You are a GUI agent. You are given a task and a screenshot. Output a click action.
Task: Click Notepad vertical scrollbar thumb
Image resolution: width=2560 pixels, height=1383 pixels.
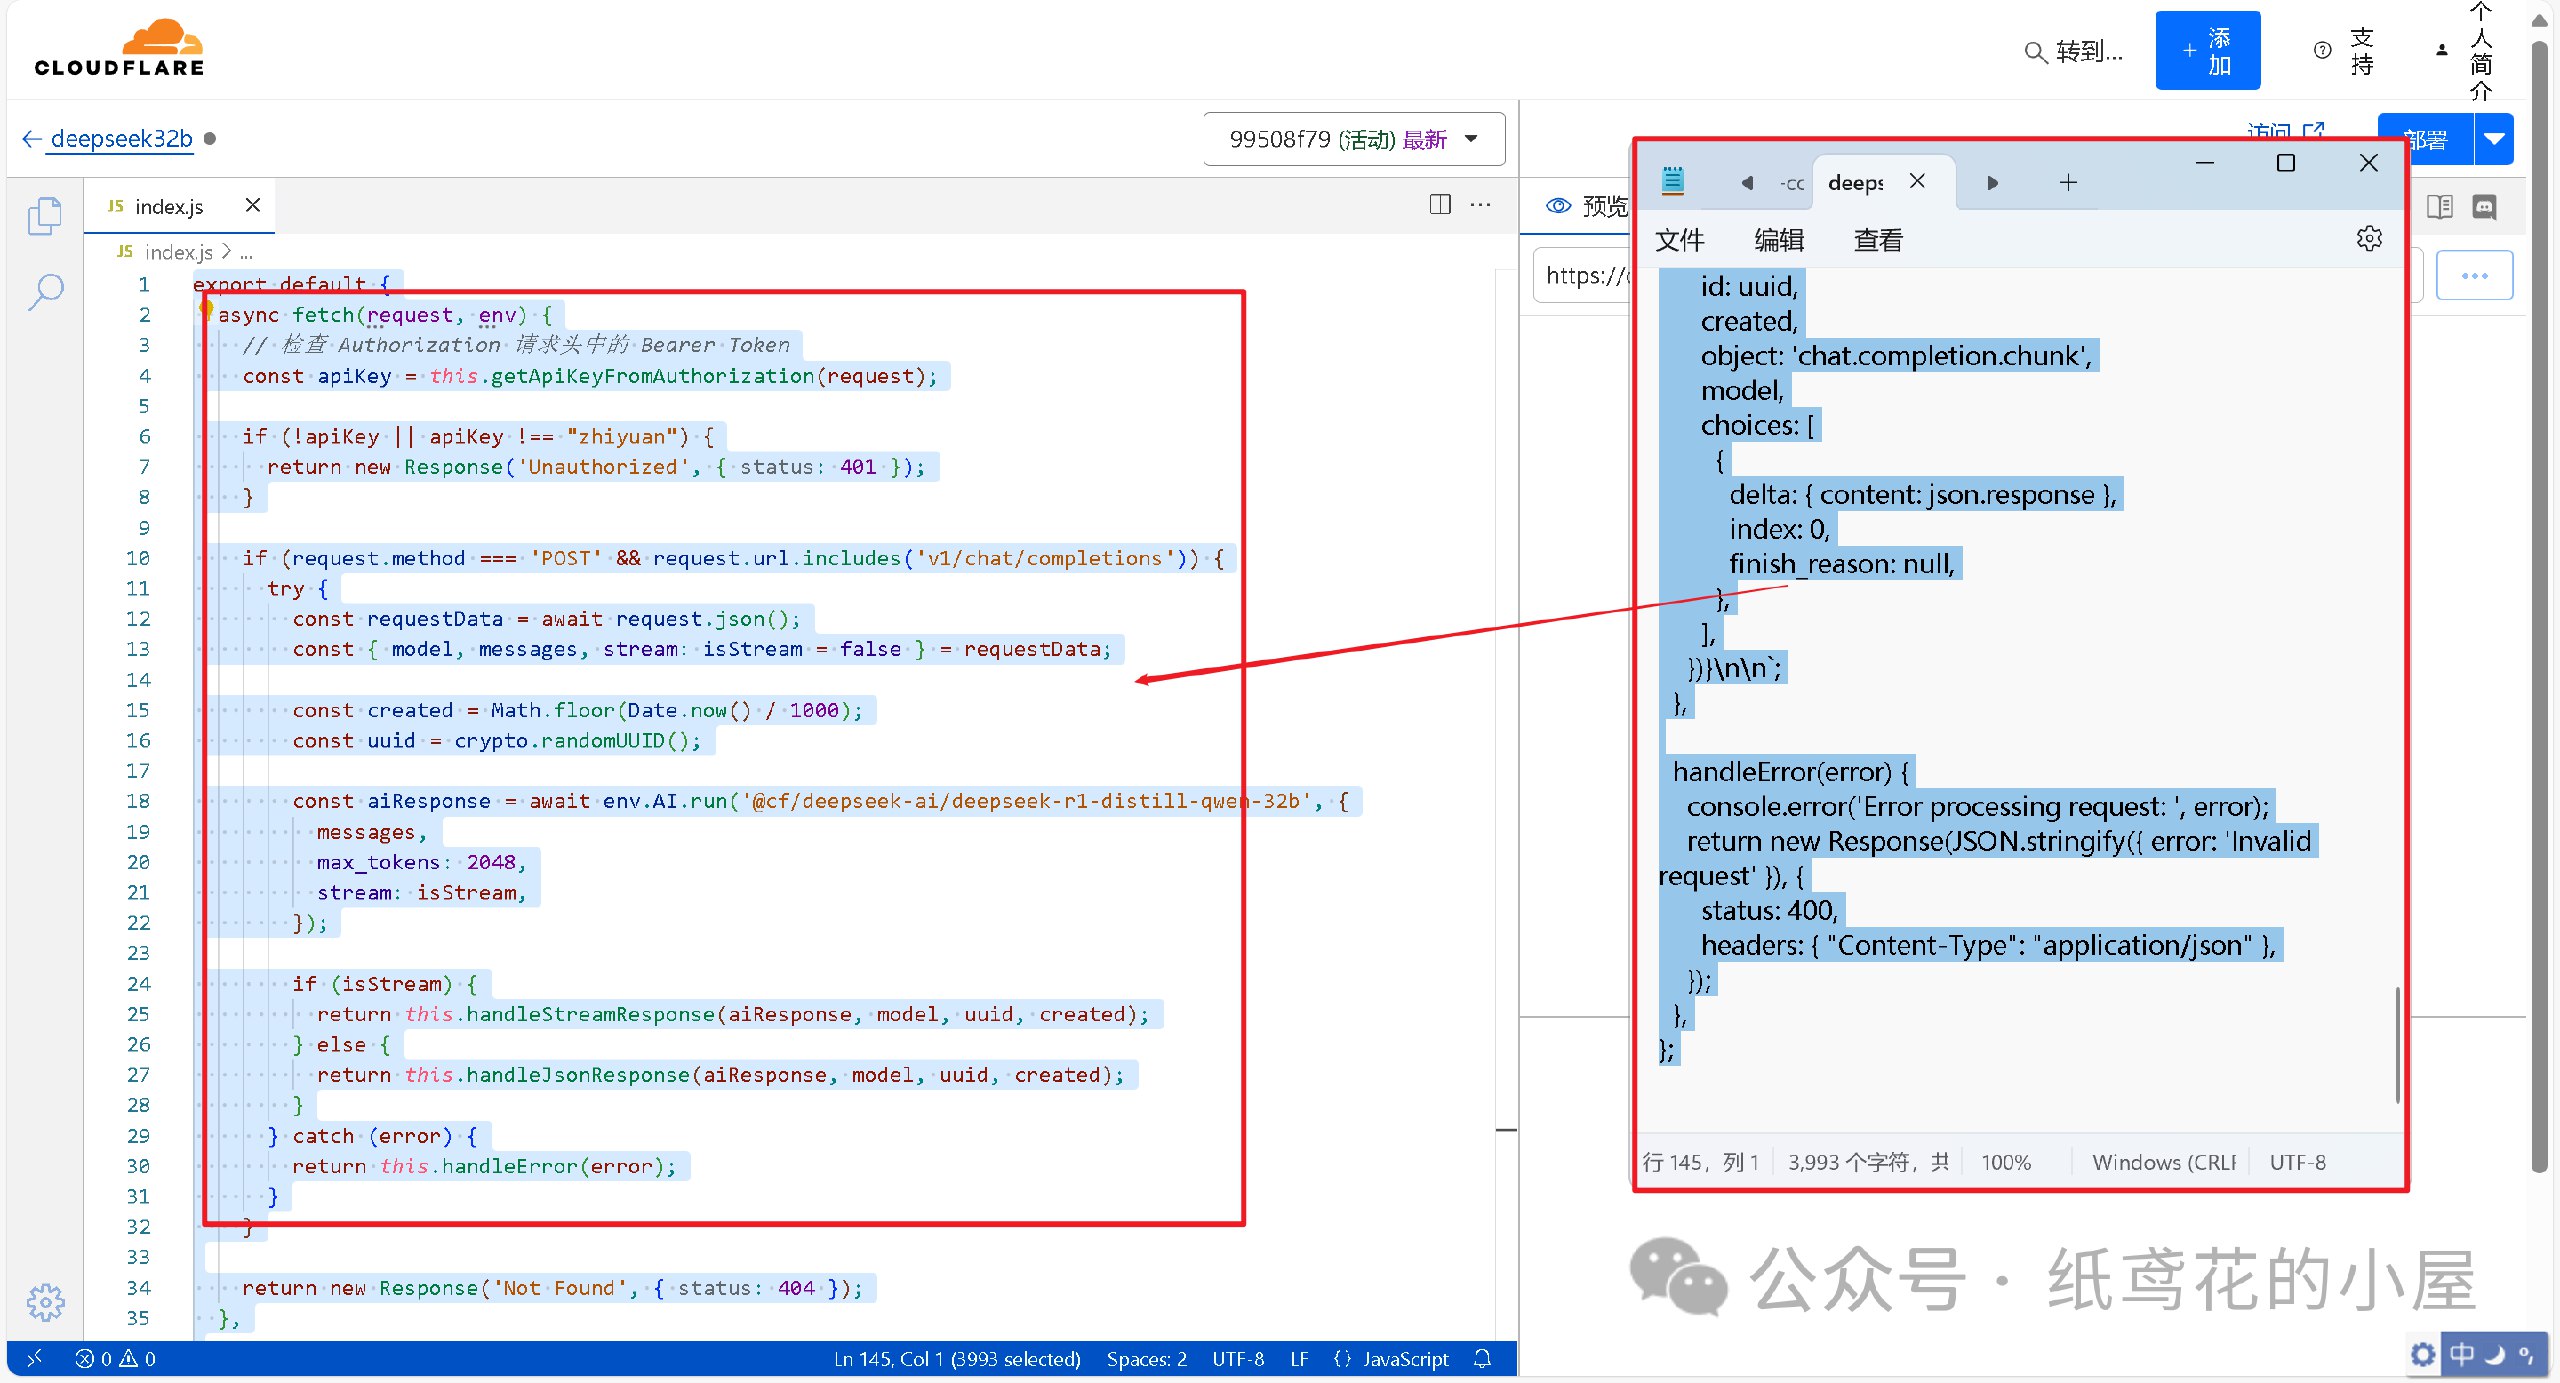coord(2398,1045)
